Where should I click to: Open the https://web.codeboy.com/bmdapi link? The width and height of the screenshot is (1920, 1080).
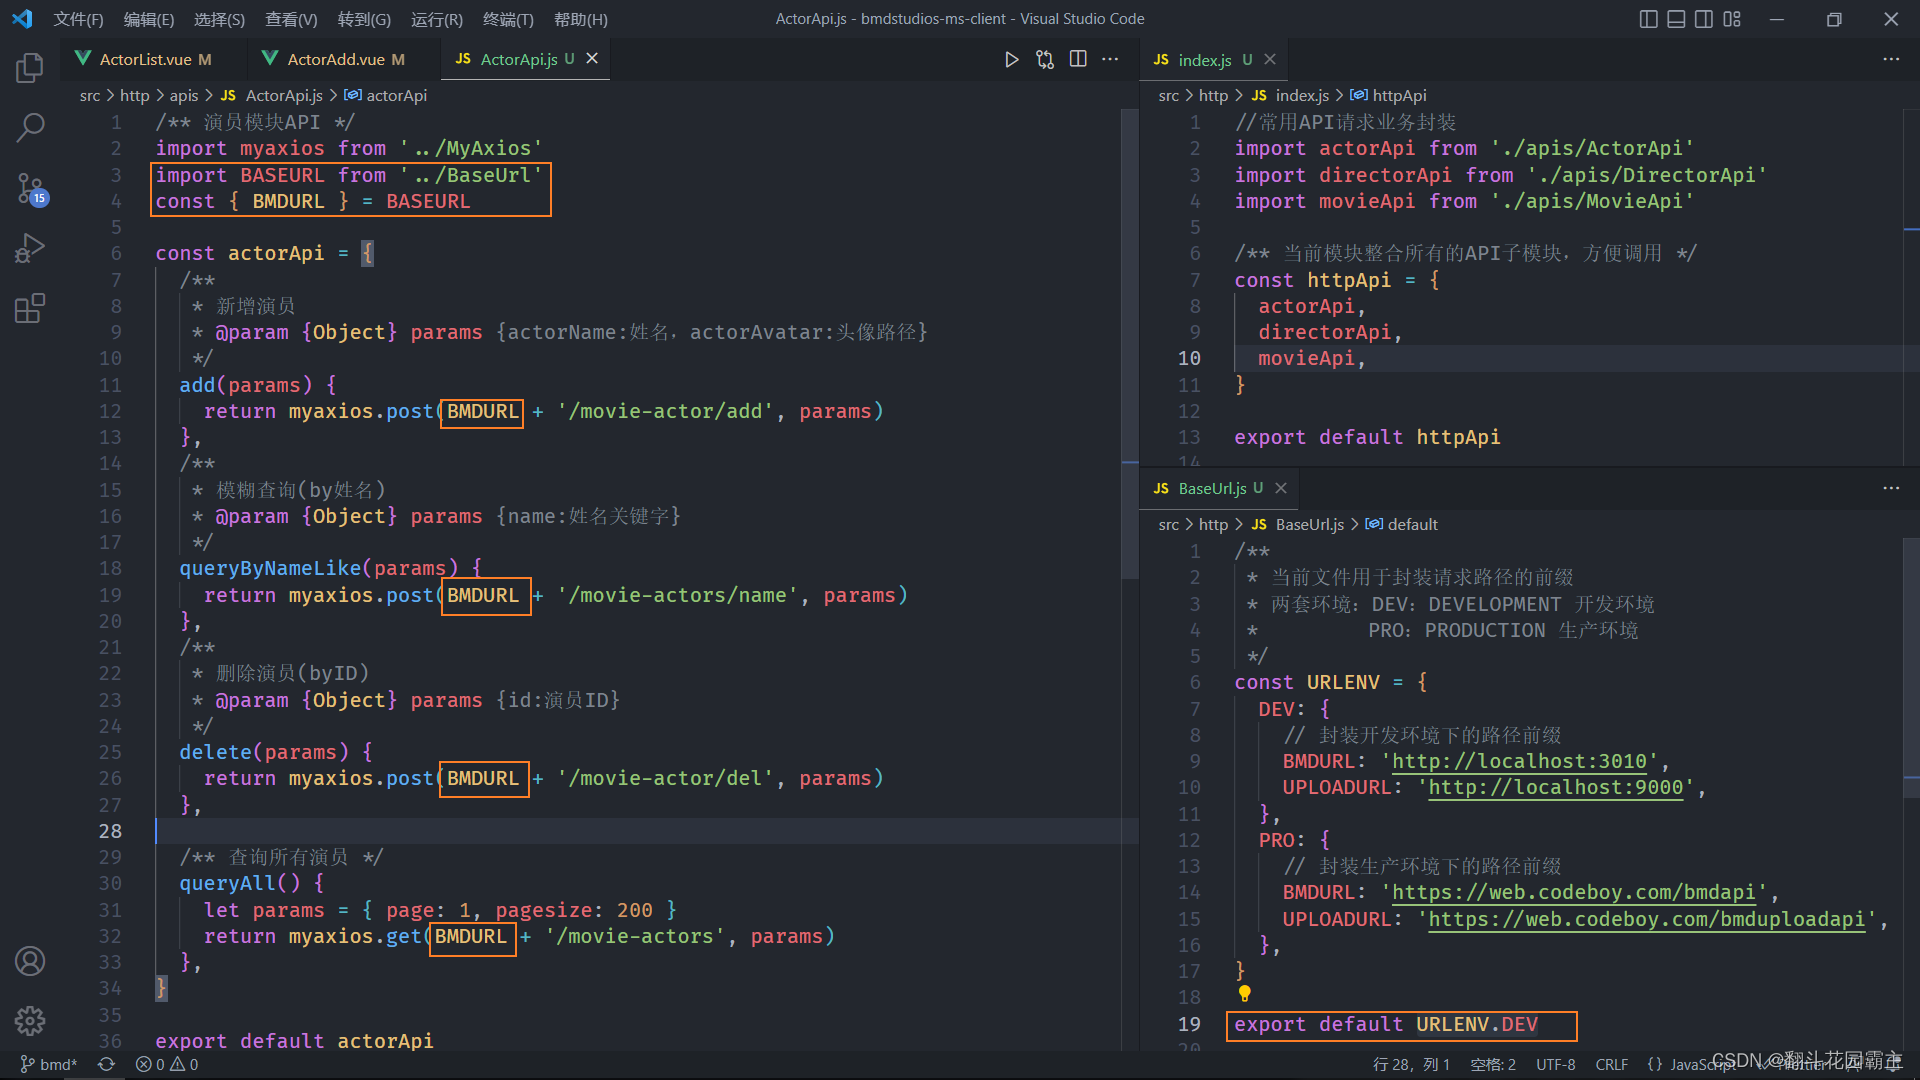point(1574,892)
